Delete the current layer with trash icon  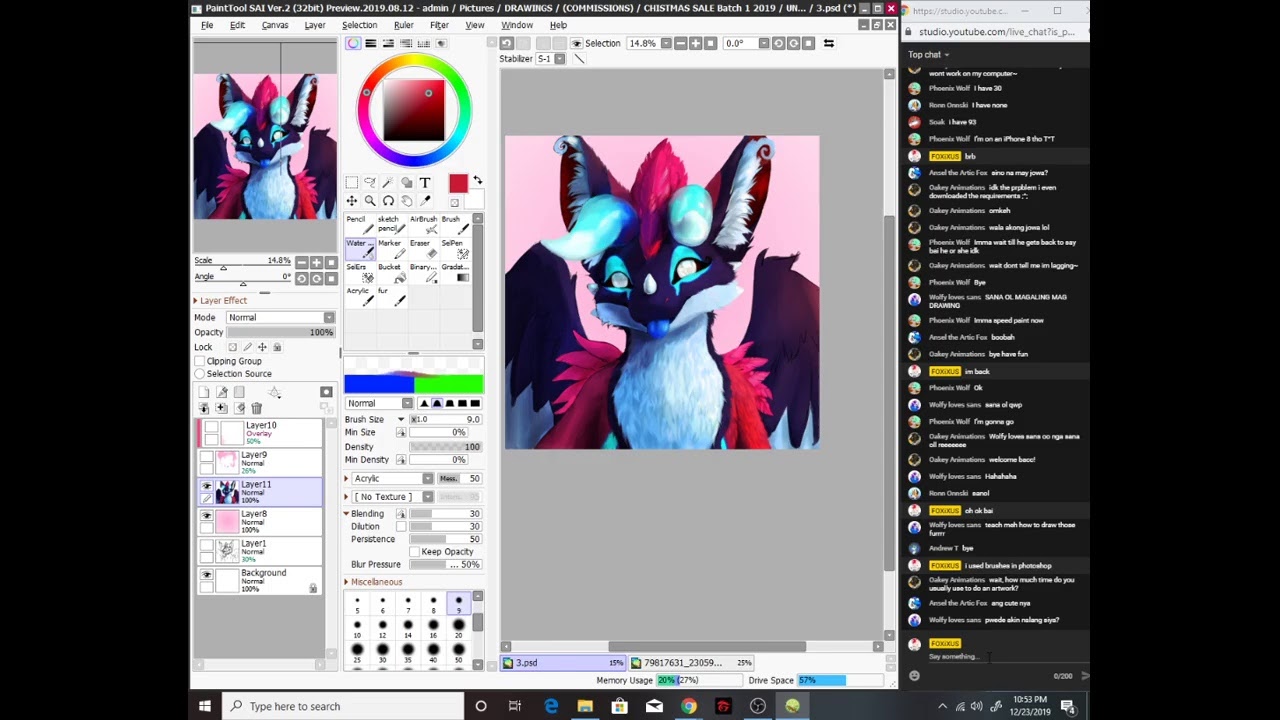(257, 408)
